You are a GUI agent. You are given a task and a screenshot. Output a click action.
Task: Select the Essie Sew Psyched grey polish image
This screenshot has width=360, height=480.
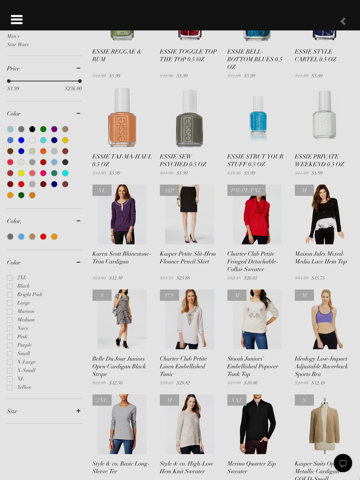189,117
